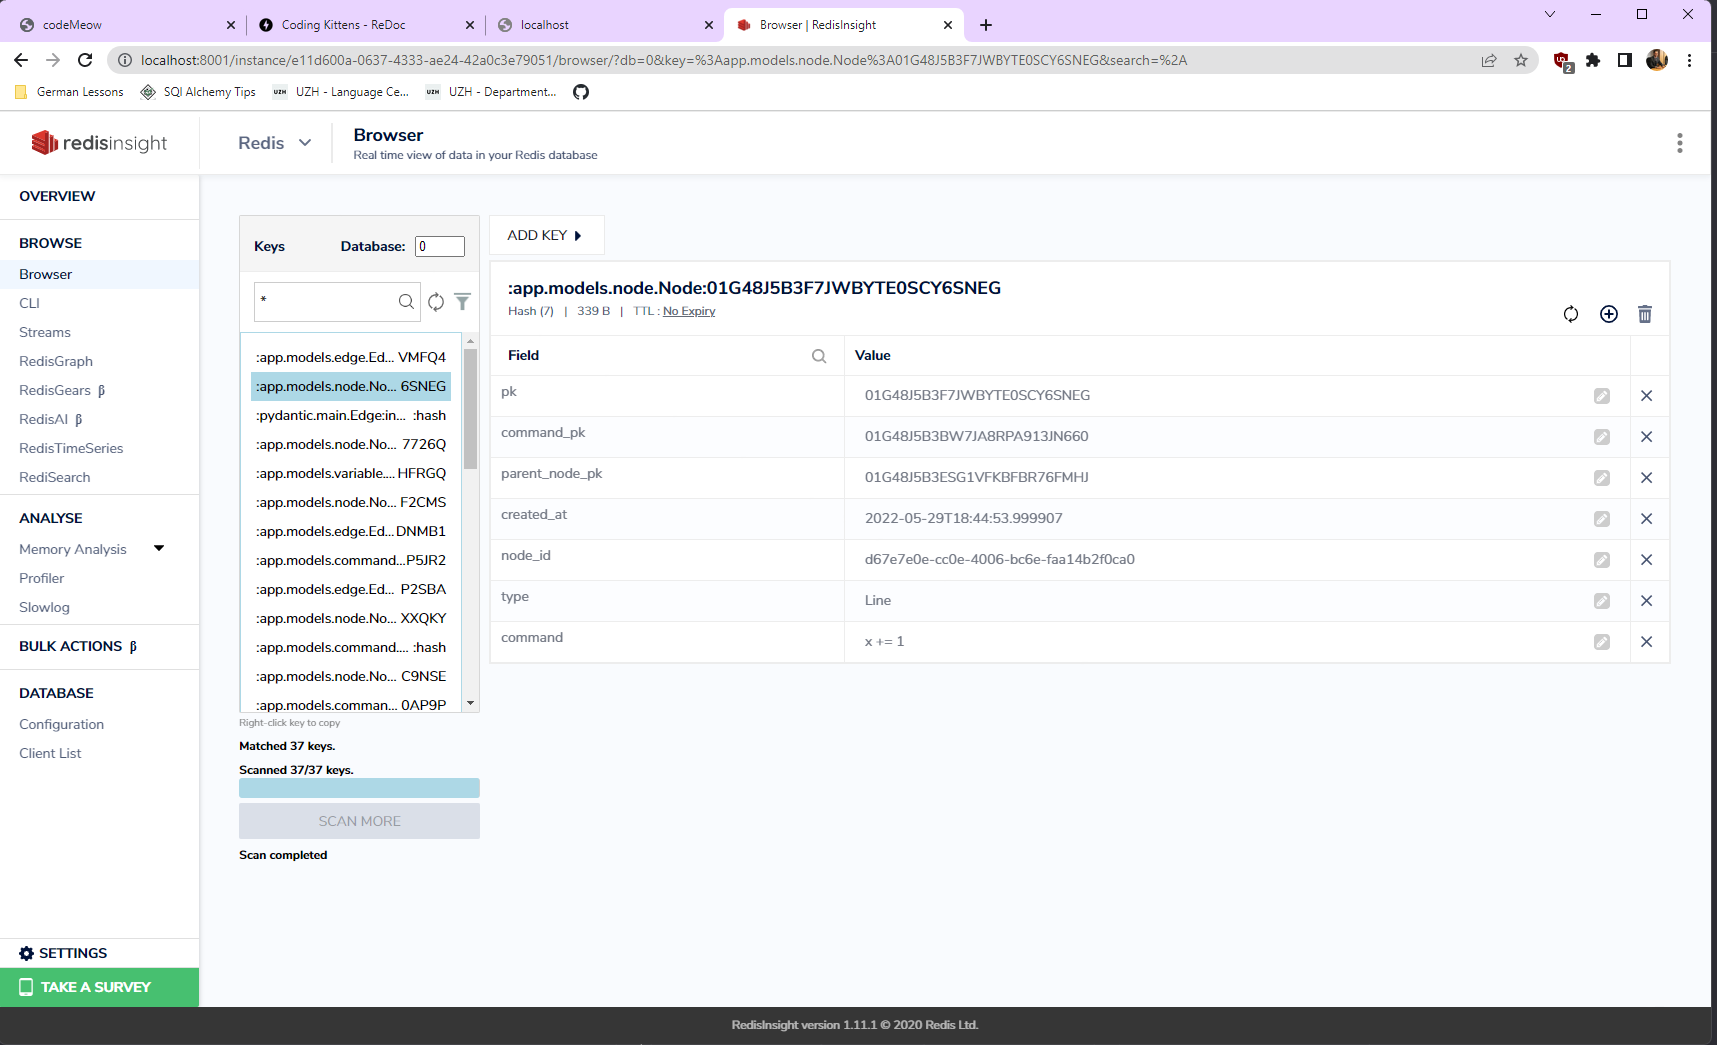1717x1045 pixels.
Task: Go to Streams in the sidebar
Action: (45, 332)
